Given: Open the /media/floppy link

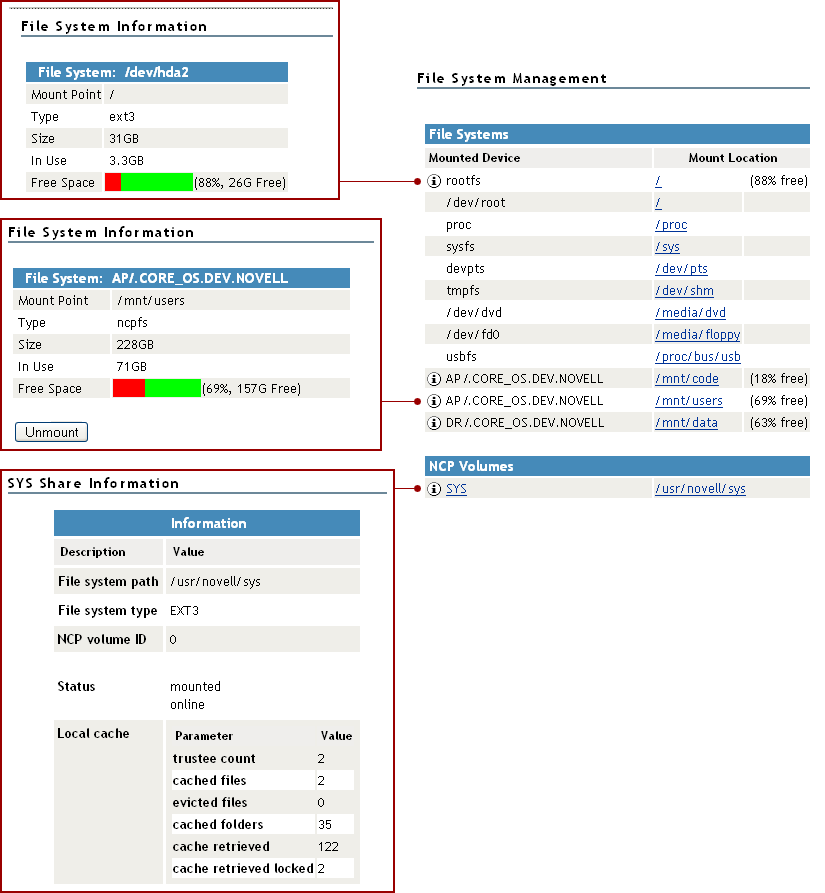Looking at the screenshot, I should (697, 335).
